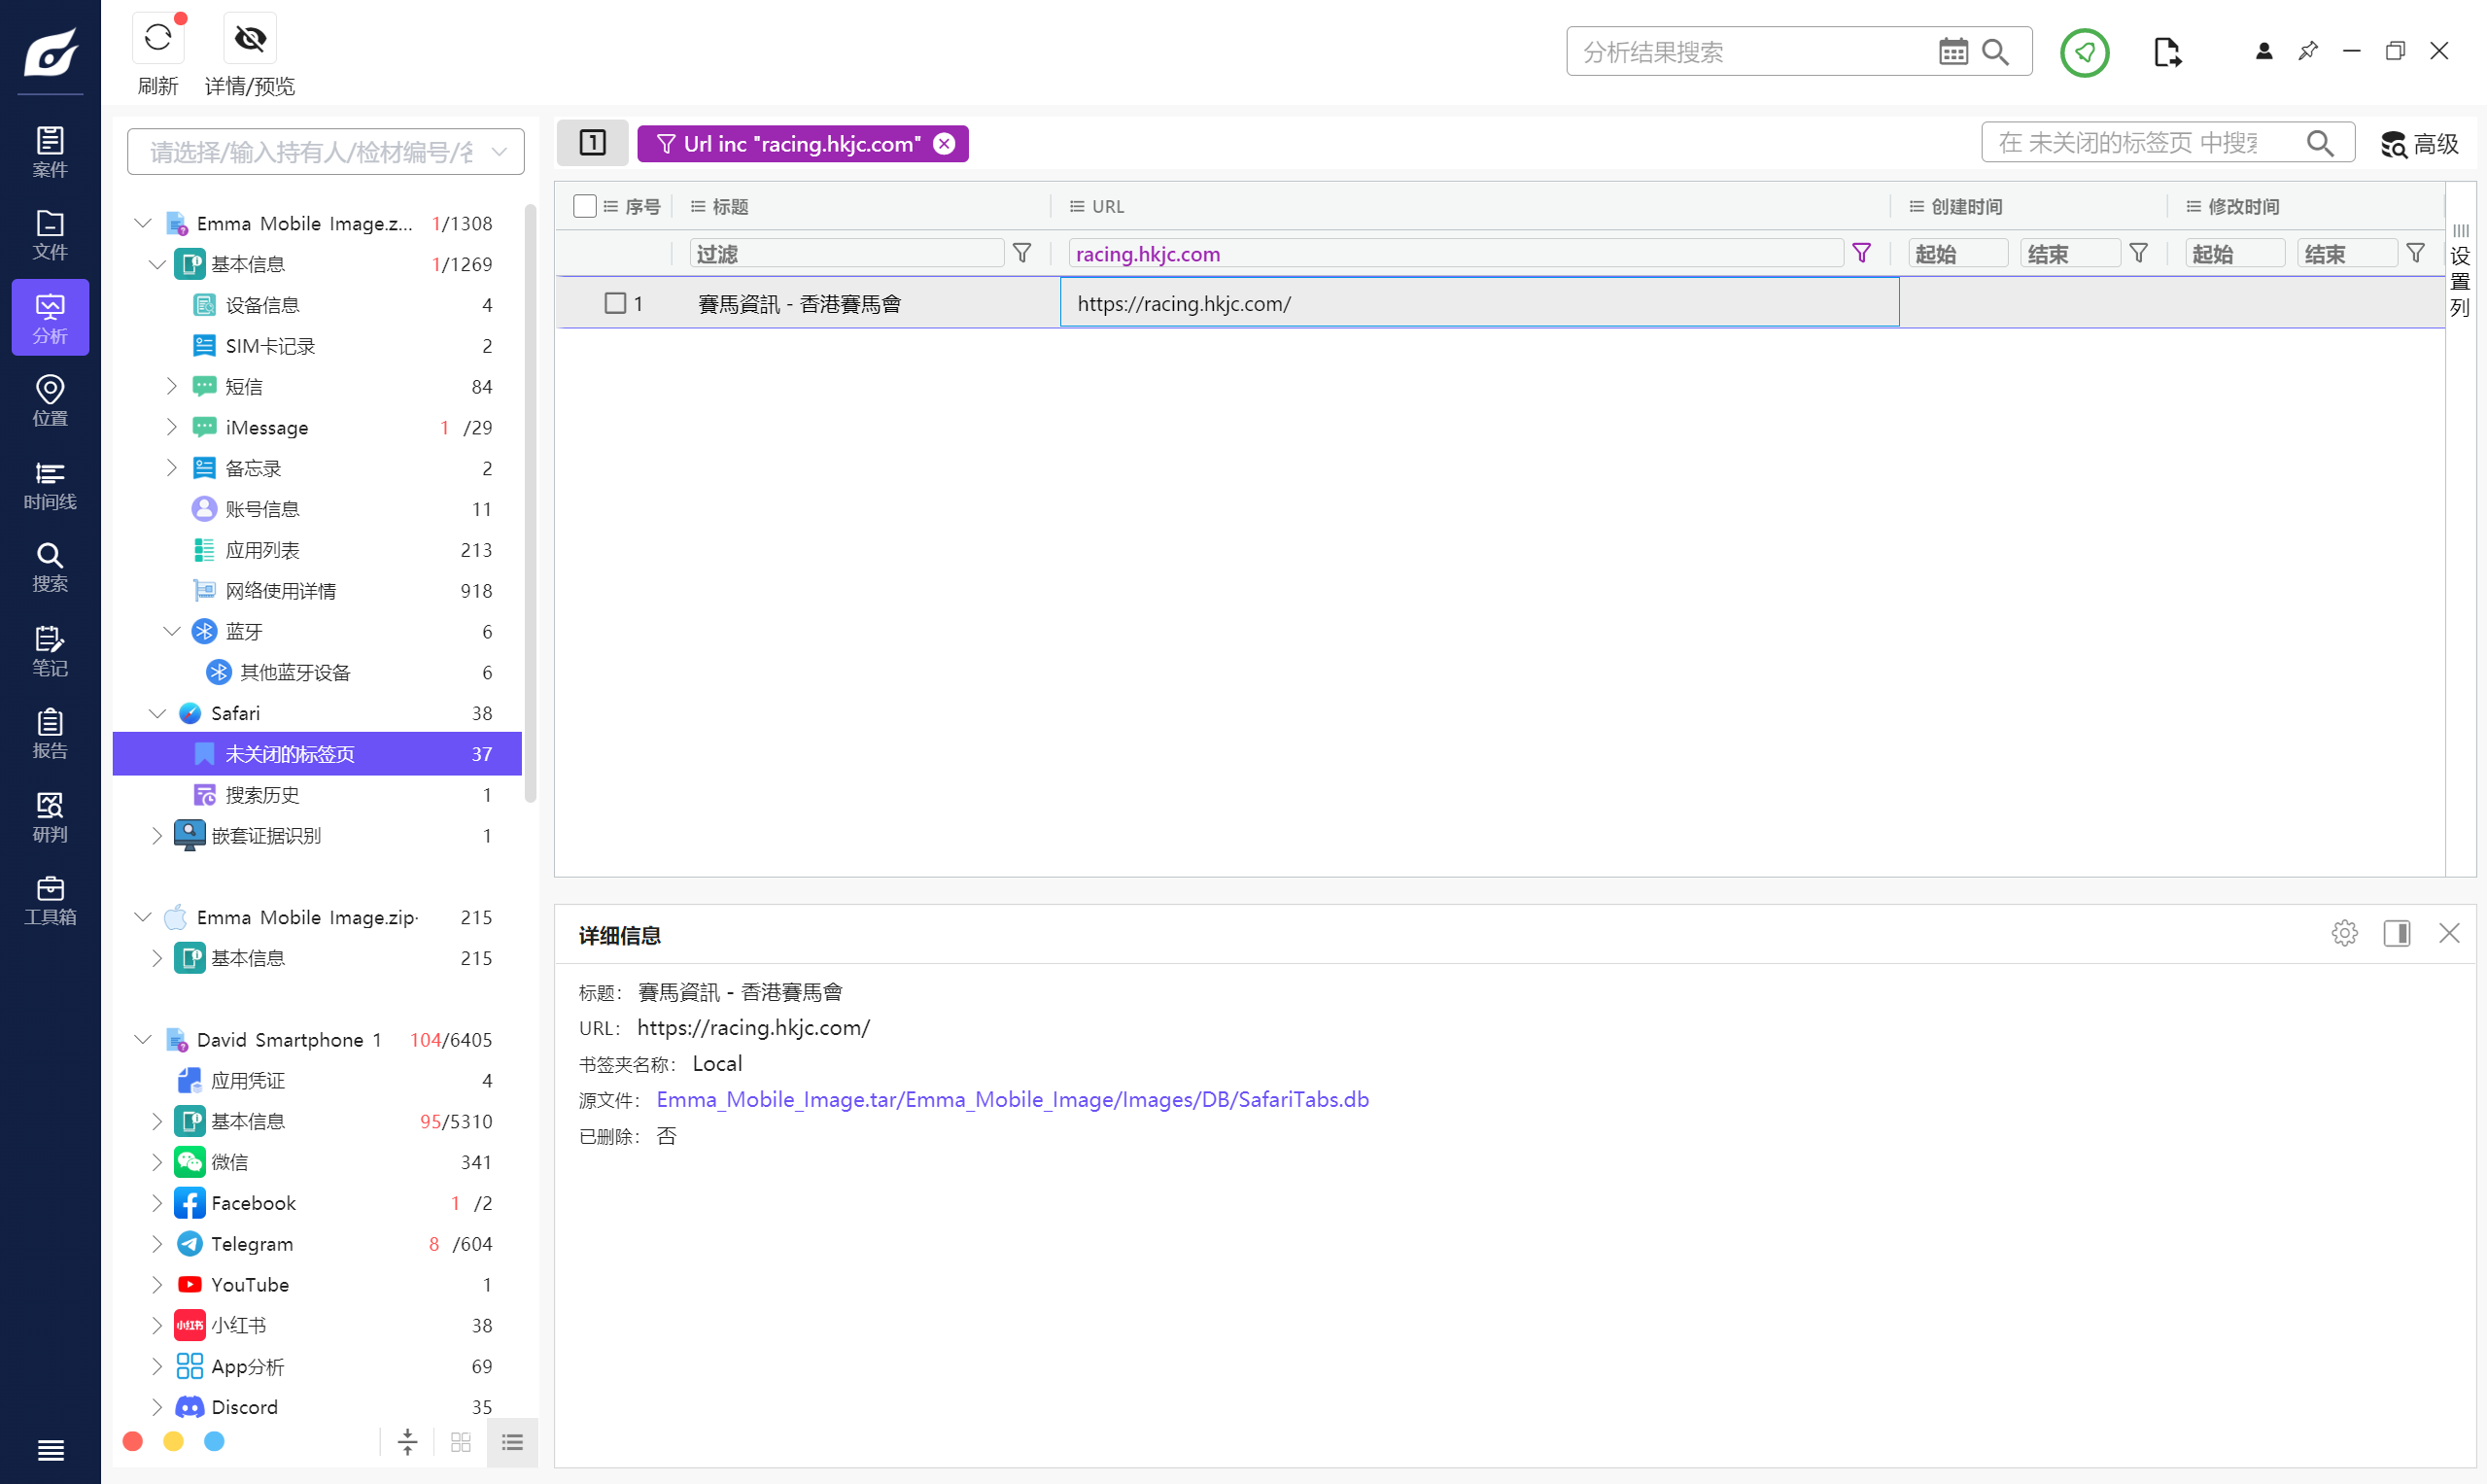
Task: Open the Location (位置) sidebar panel
Action: coord(50,400)
